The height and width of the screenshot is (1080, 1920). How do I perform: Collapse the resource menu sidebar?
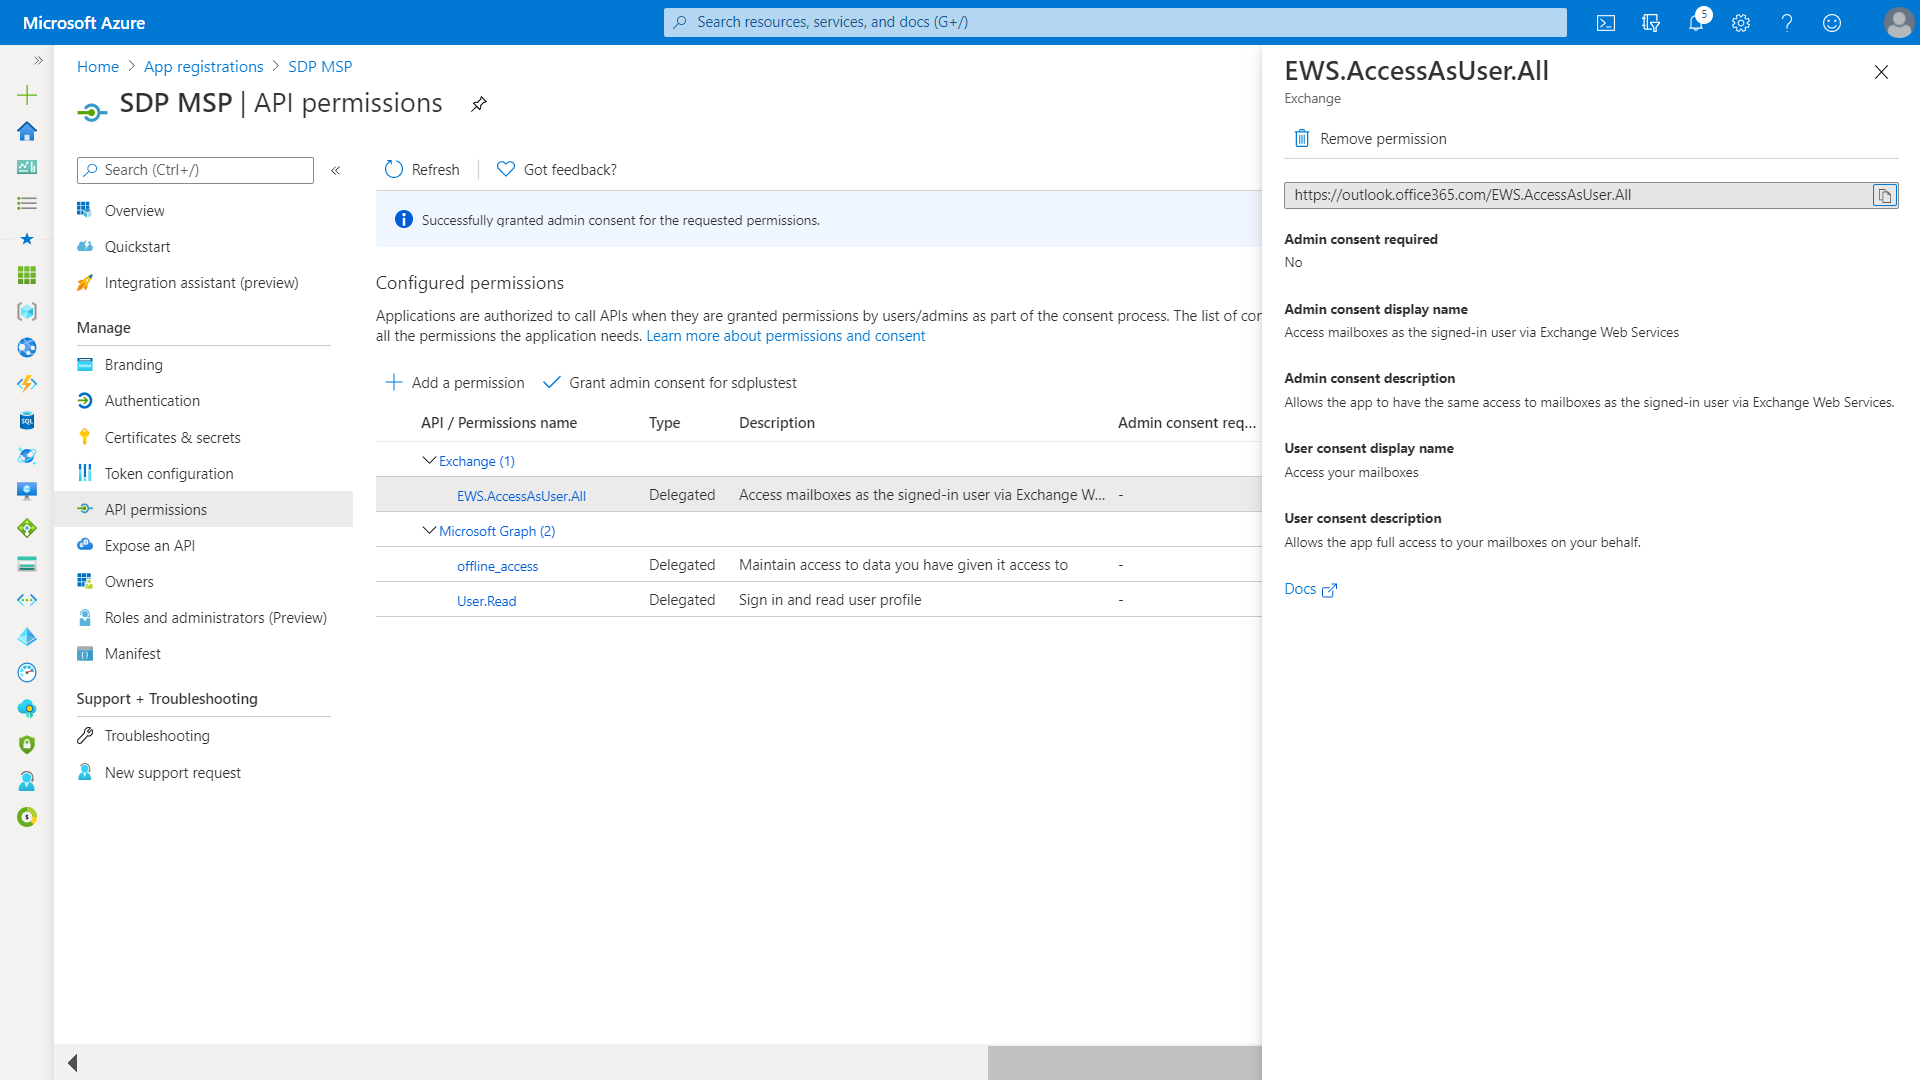(x=336, y=171)
